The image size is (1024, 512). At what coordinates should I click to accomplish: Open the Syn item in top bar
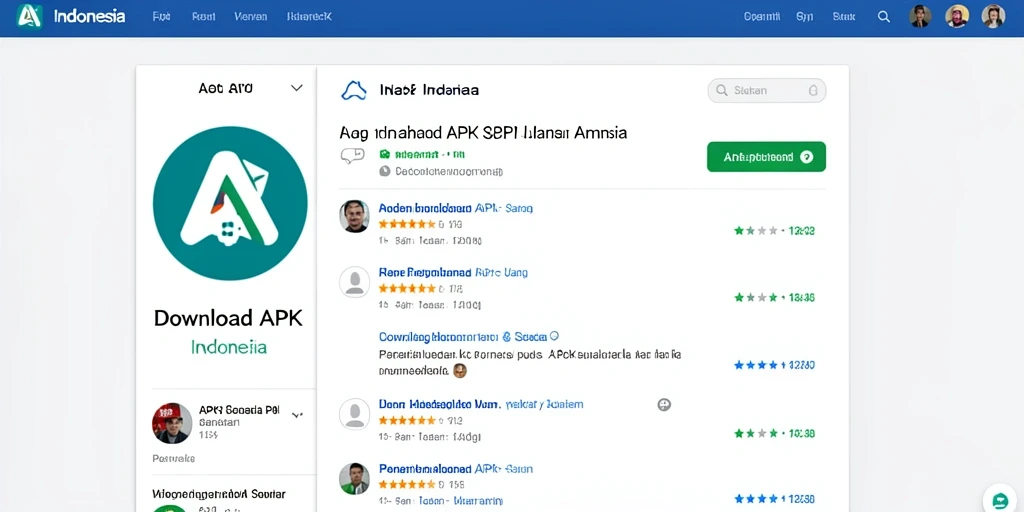[x=805, y=17]
